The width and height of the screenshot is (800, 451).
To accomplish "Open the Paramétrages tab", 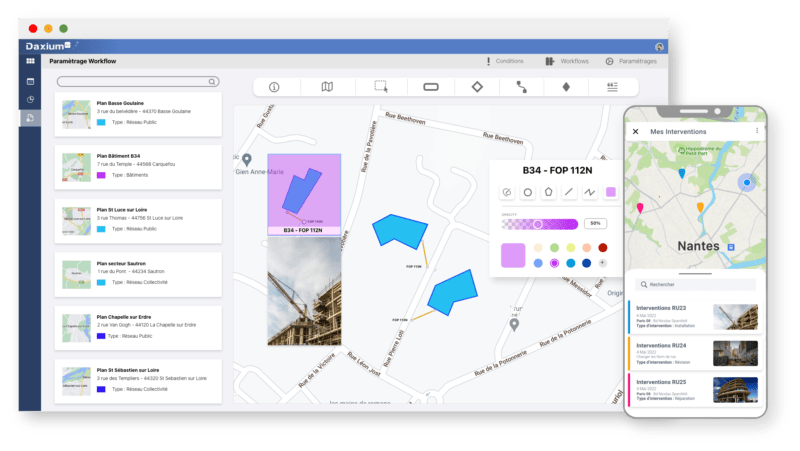I will point(631,61).
